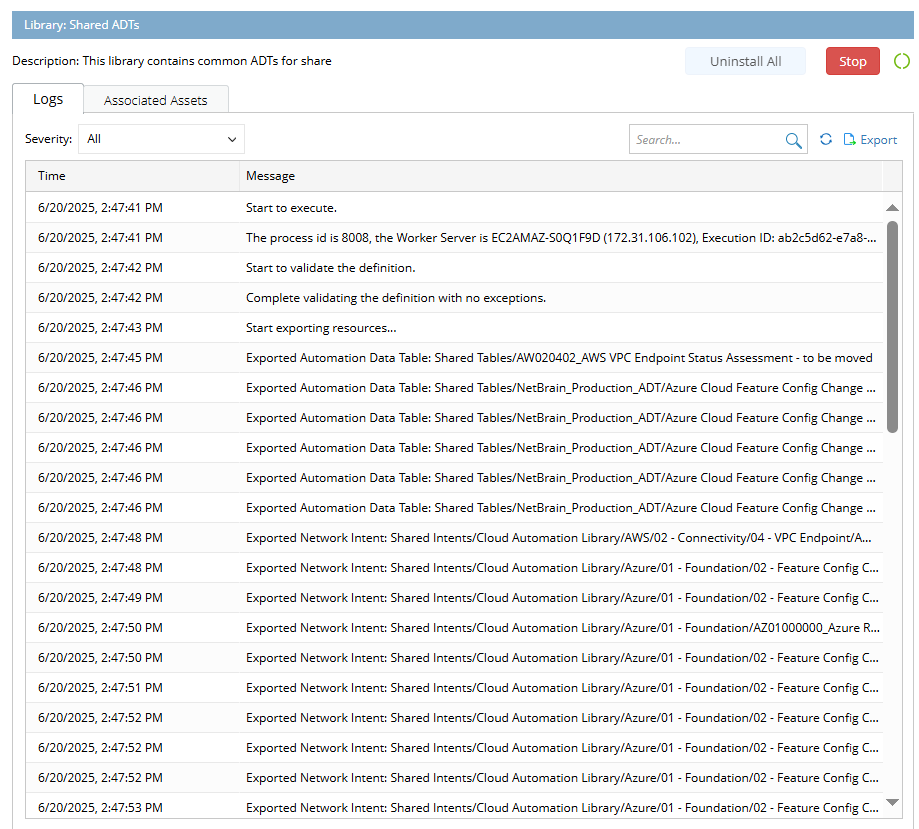Switch to the Logs tab
This screenshot has height=829, width=919.
click(48, 99)
